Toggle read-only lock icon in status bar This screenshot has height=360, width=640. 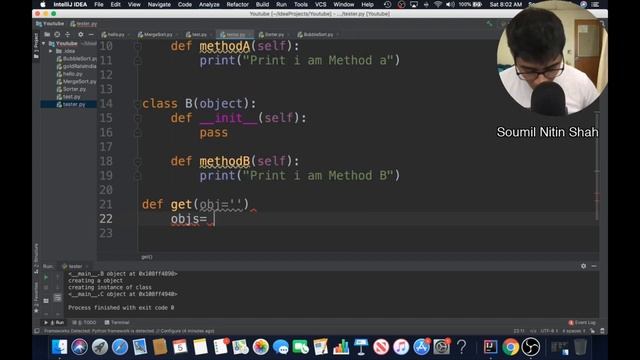pos(593,331)
